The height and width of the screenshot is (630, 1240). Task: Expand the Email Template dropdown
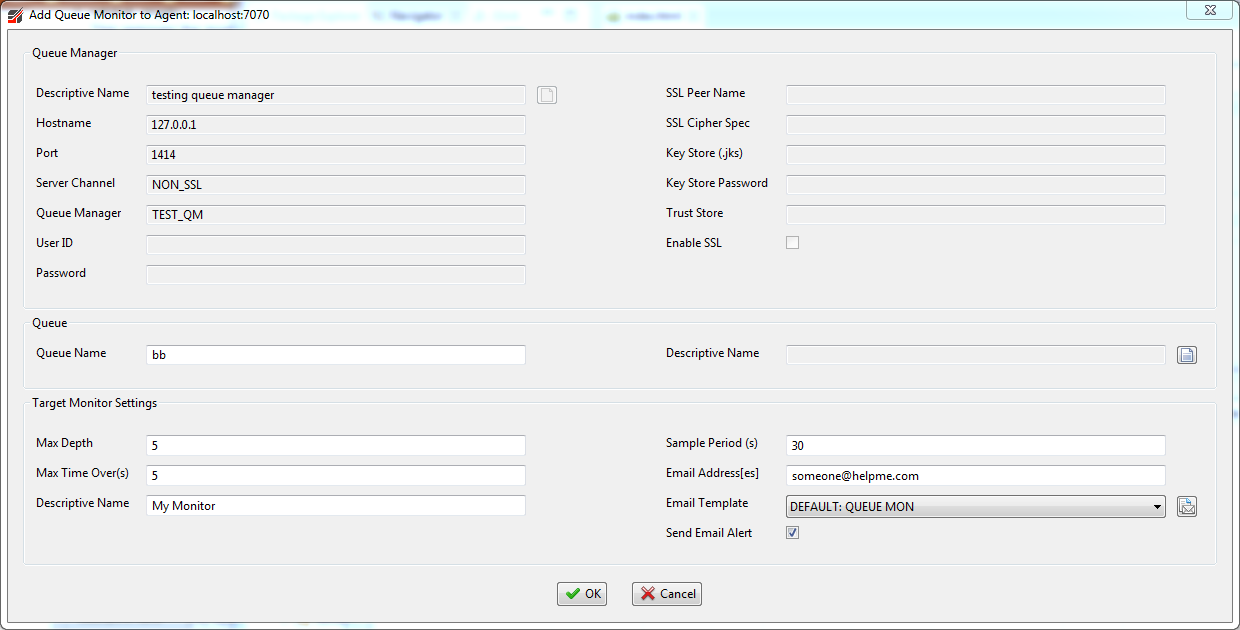[x=1157, y=507]
